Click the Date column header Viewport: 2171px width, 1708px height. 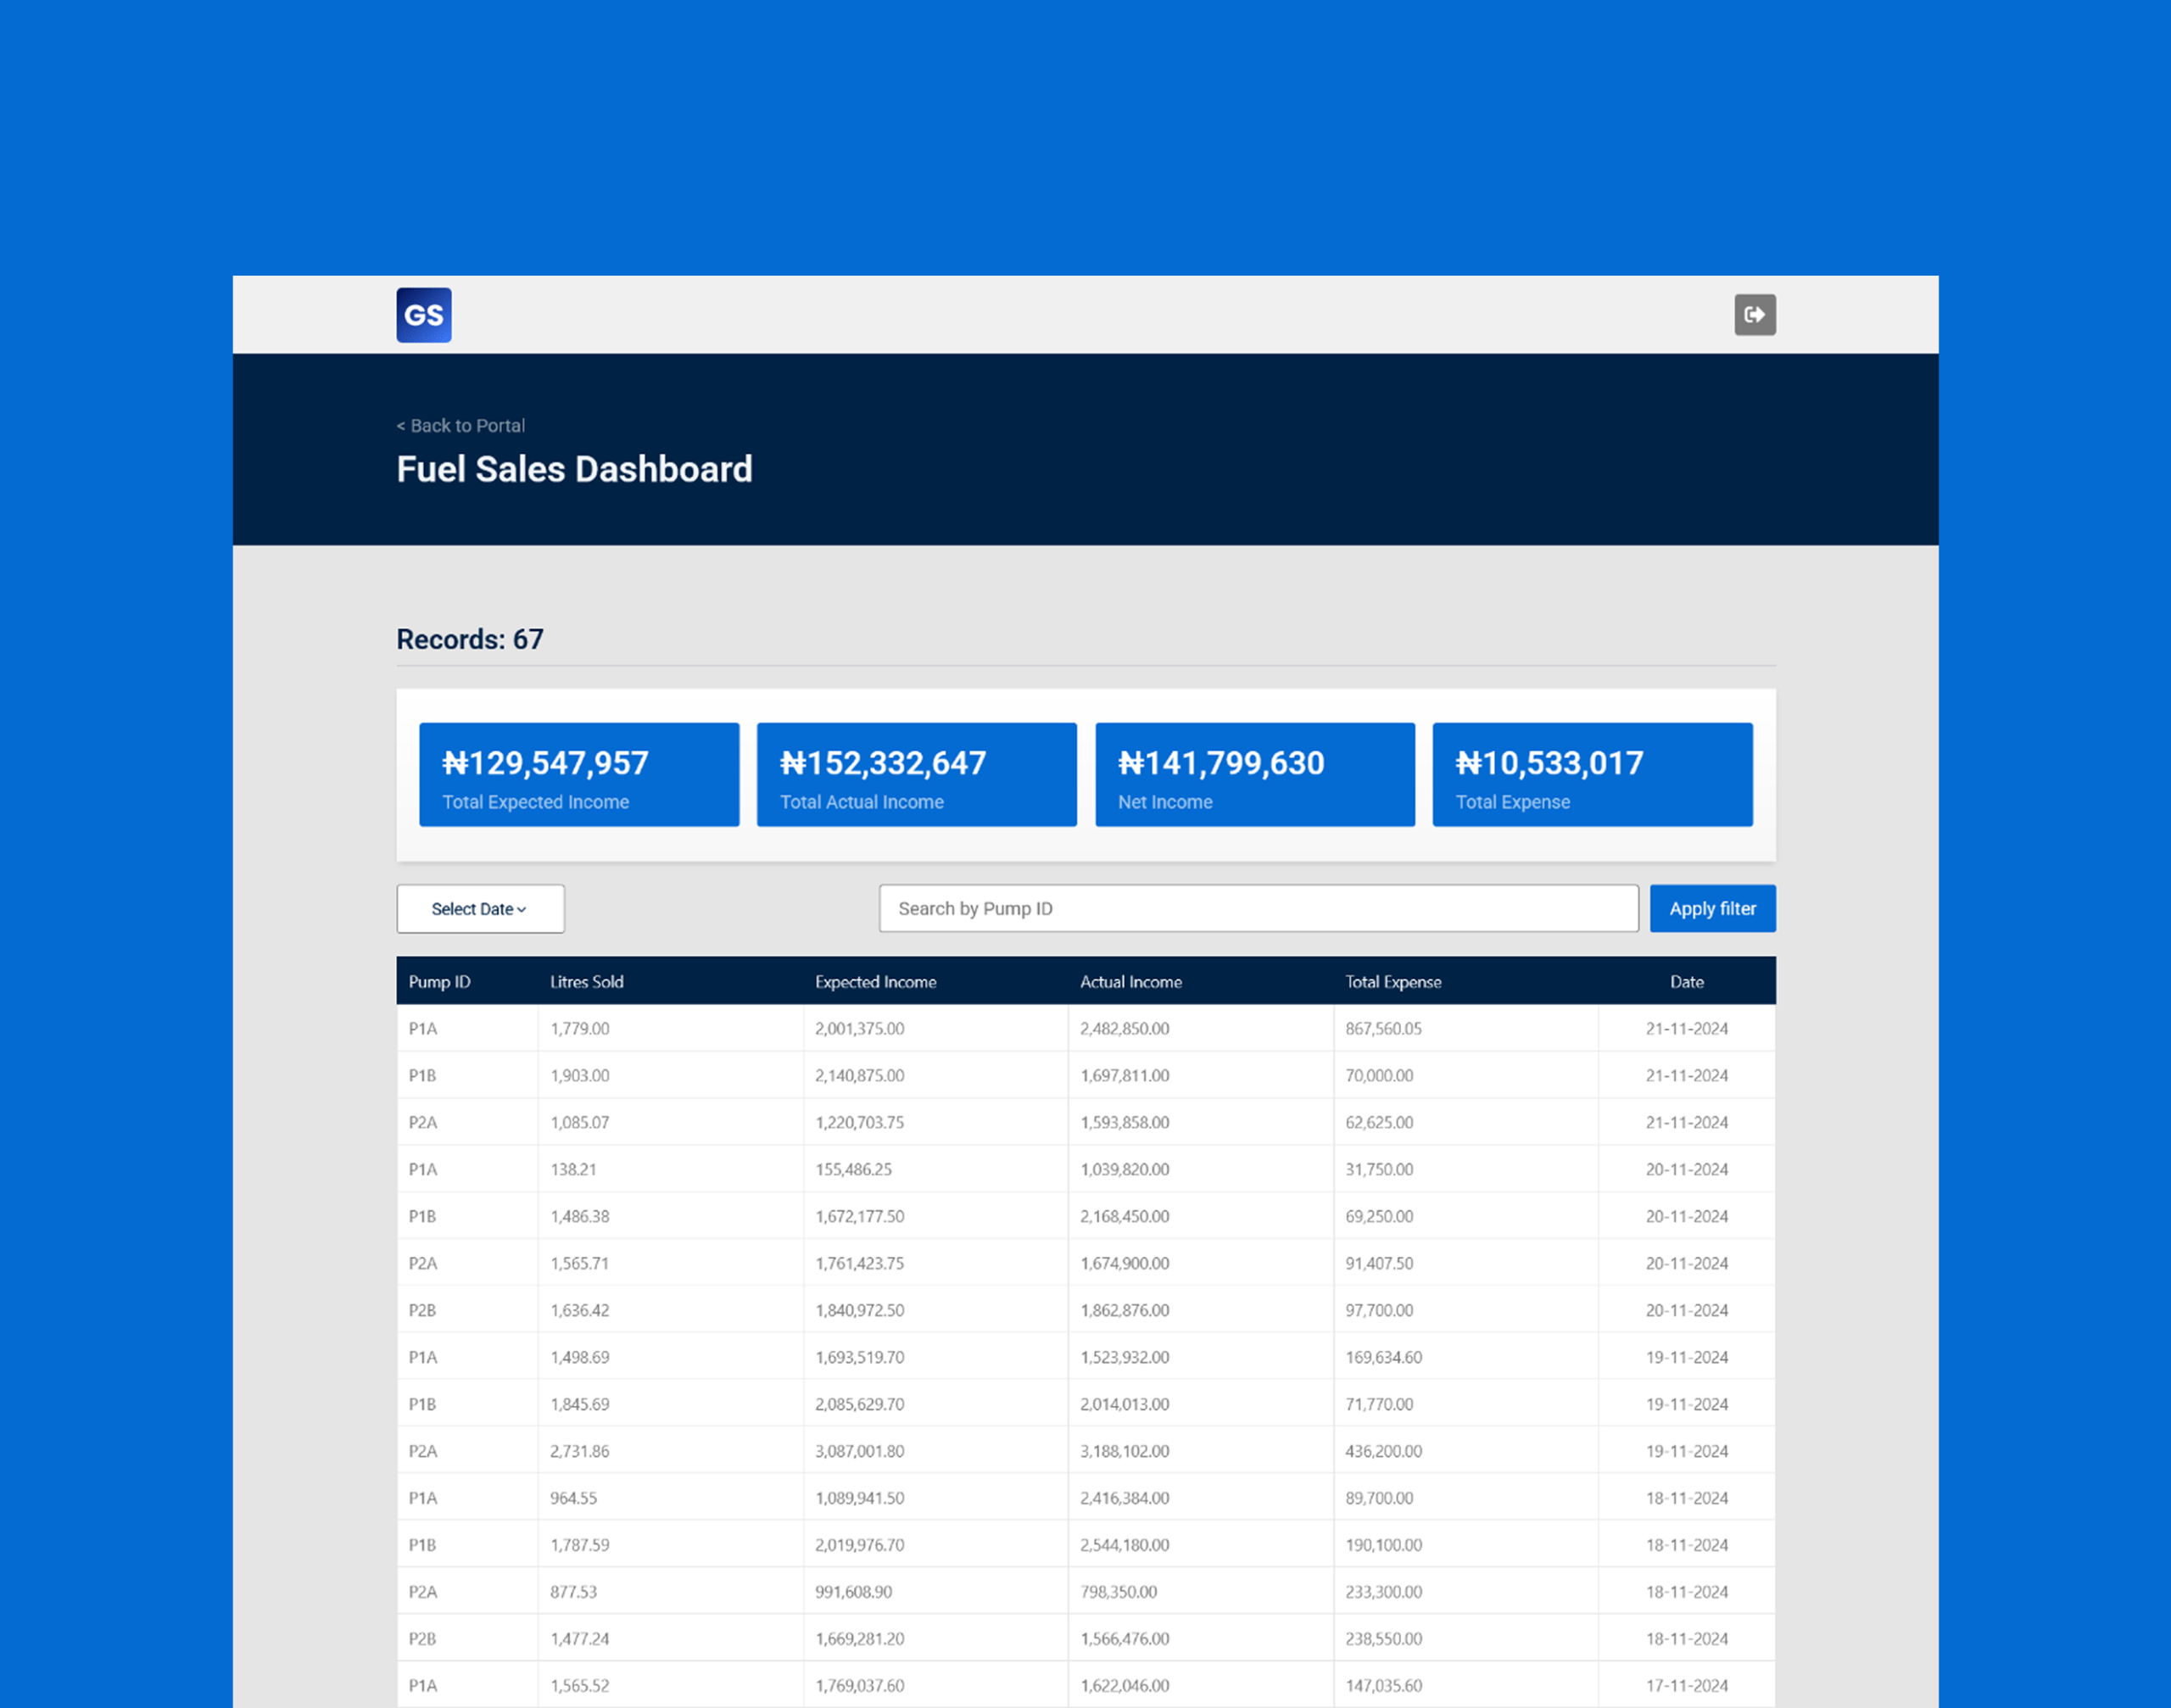1686,982
